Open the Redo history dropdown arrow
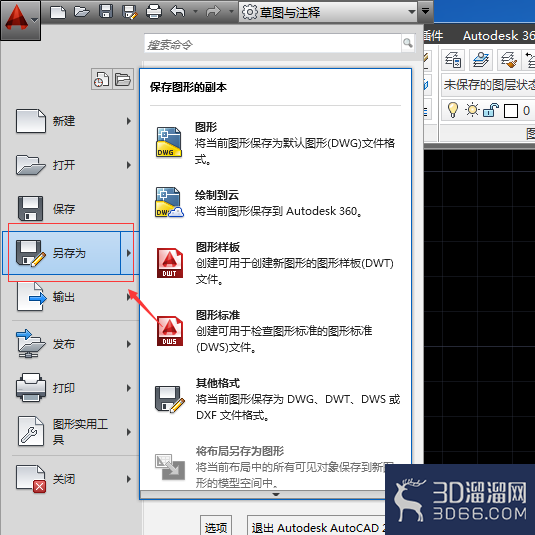This screenshot has height=535, width=535. point(231,12)
